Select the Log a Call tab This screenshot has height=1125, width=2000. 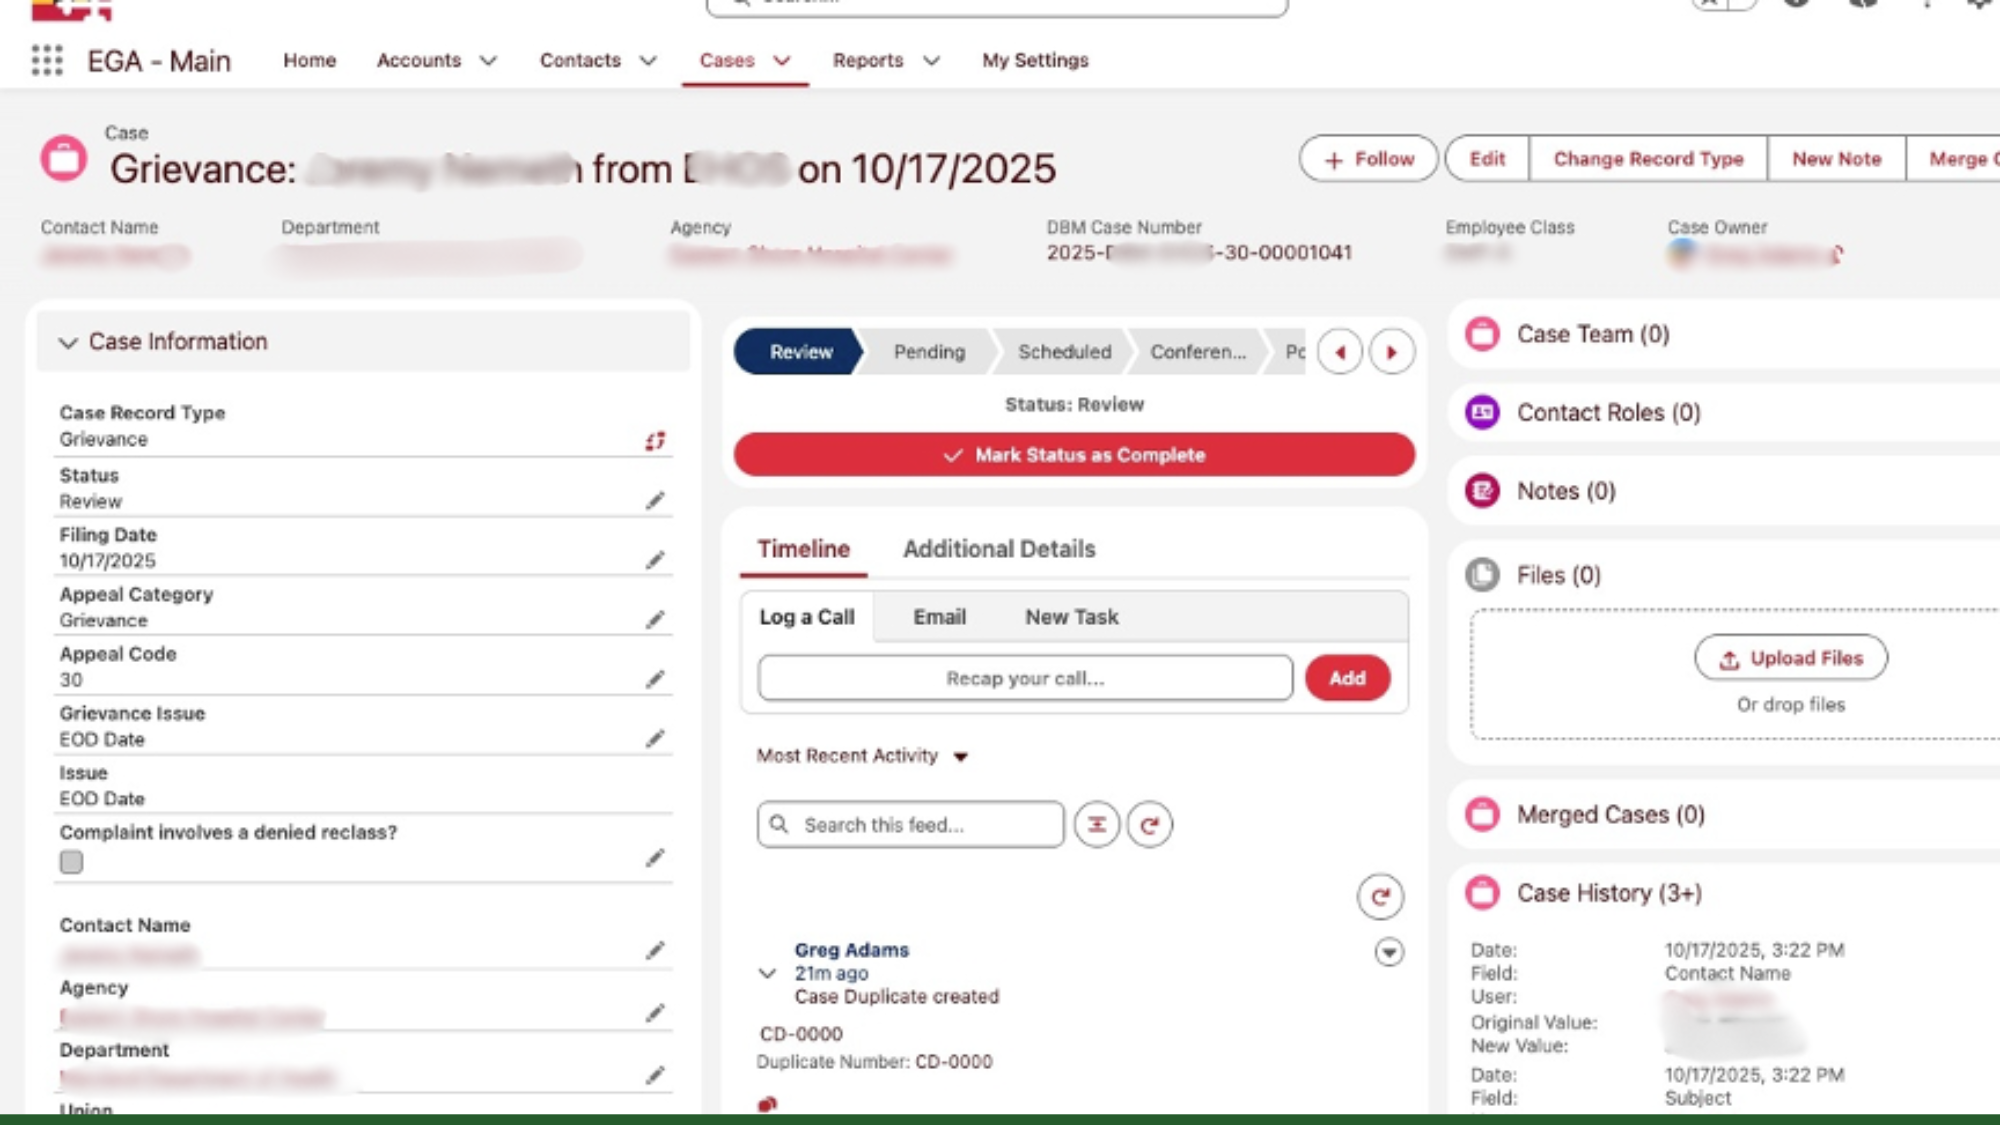coord(807,617)
